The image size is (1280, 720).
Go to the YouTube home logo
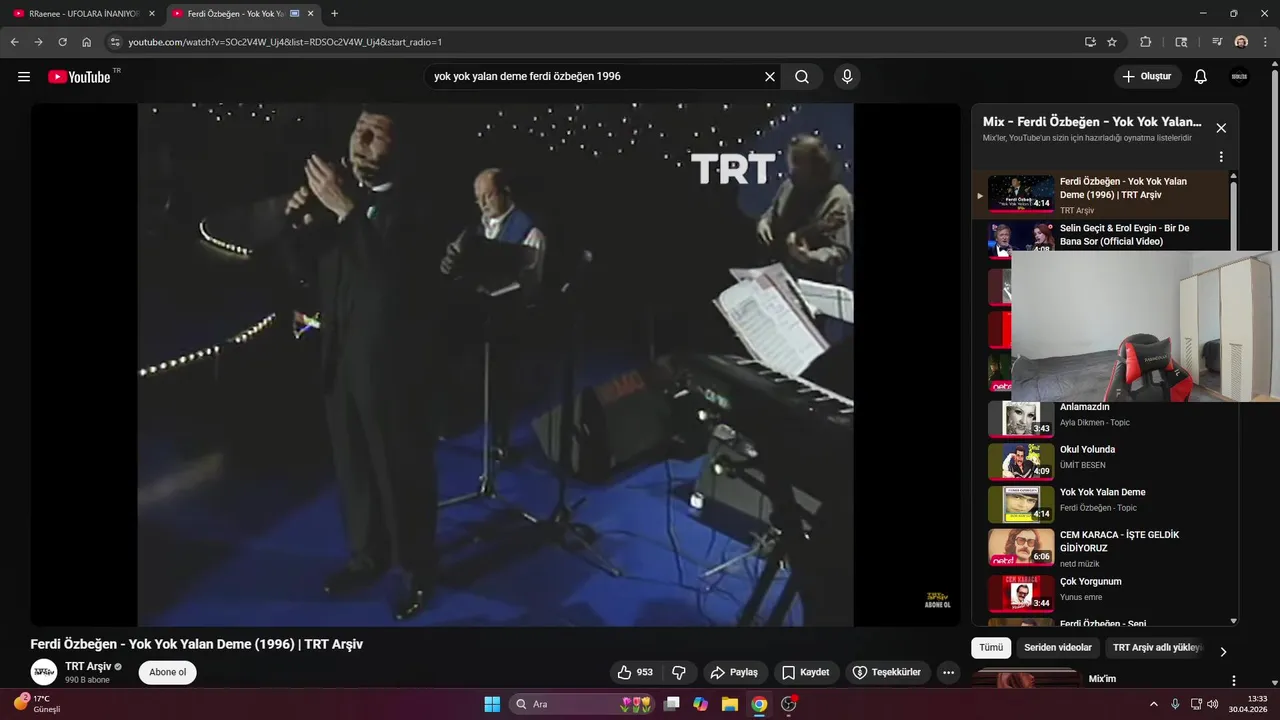point(79,77)
